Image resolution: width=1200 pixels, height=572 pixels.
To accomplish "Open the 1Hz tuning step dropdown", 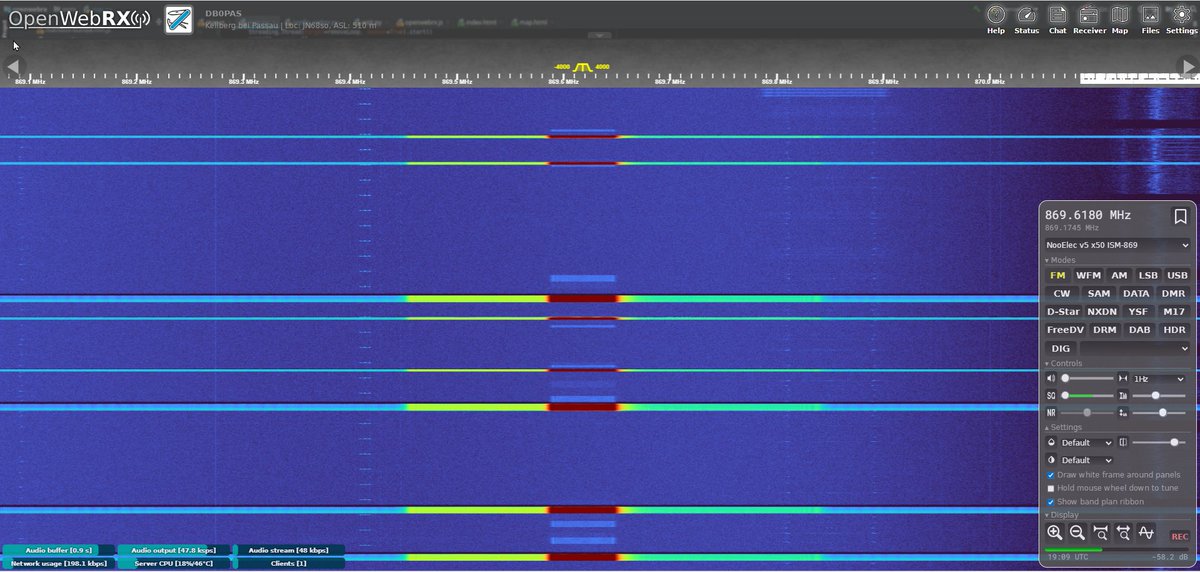I will pos(1160,379).
